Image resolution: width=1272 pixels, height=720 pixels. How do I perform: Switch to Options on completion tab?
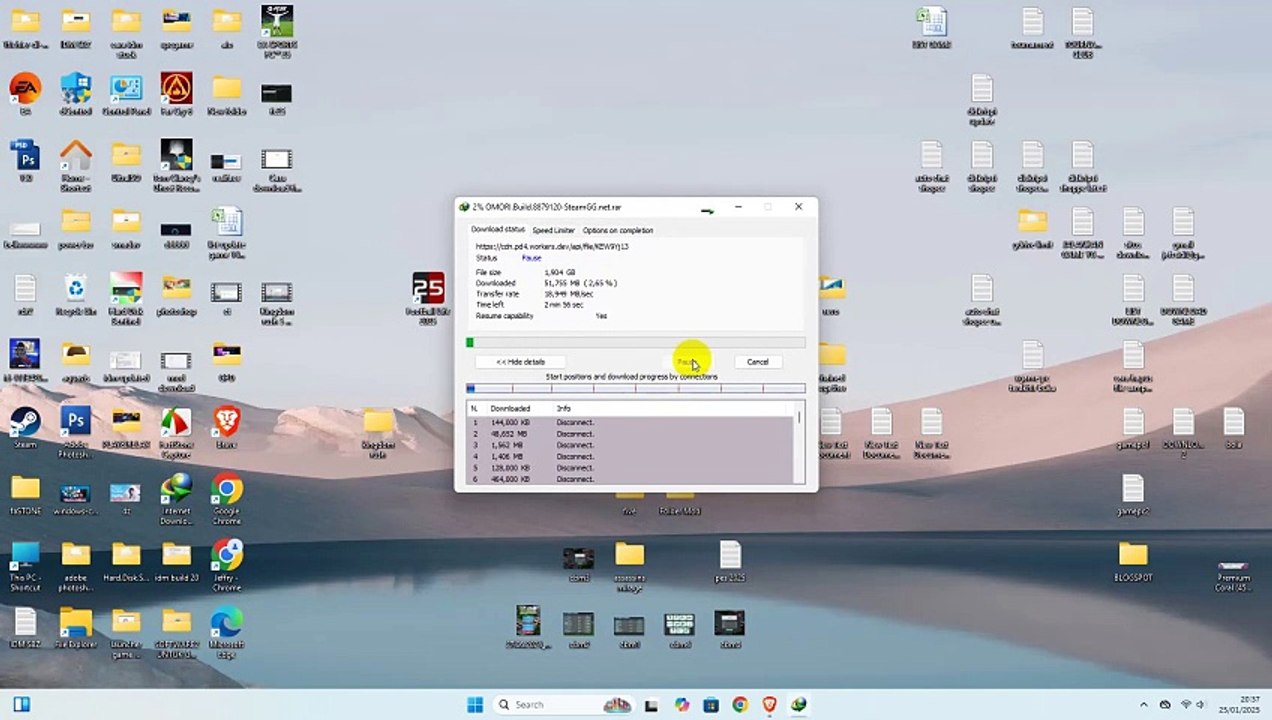pos(618,230)
